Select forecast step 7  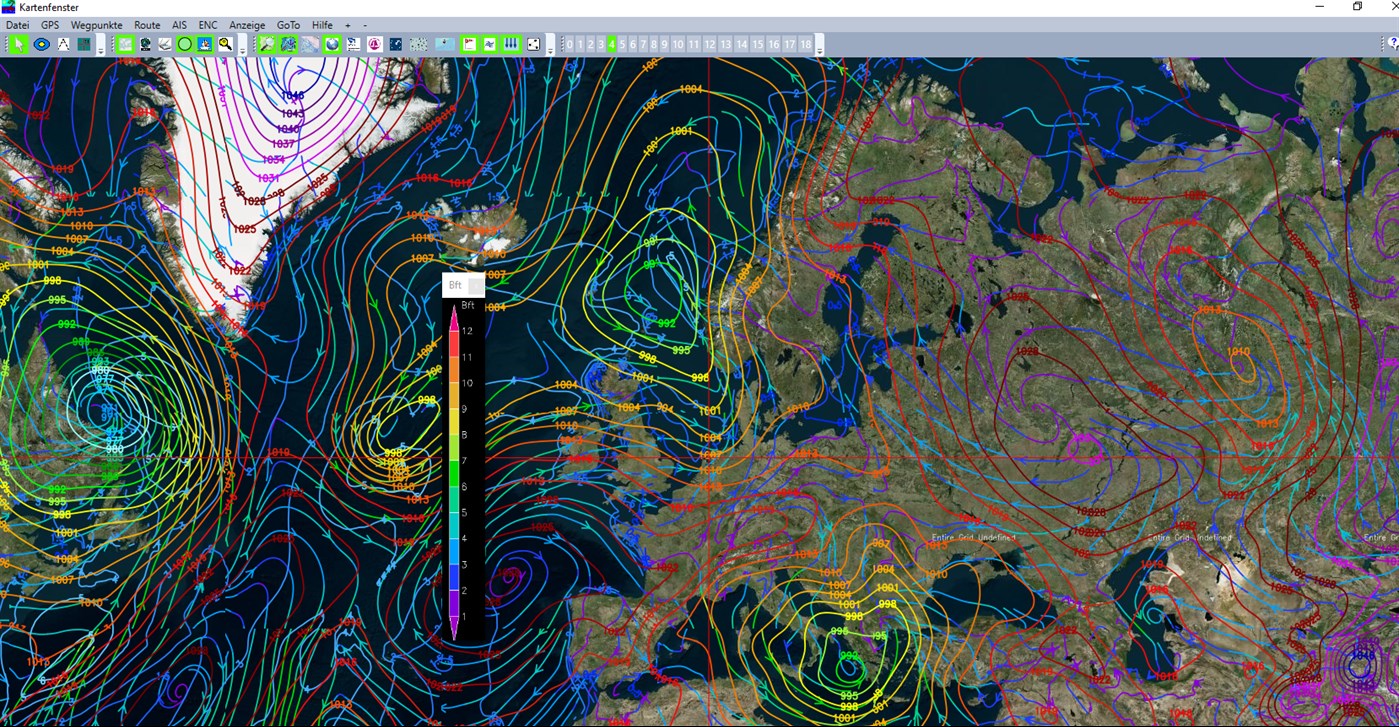pyautogui.click(x=644, y=44)
